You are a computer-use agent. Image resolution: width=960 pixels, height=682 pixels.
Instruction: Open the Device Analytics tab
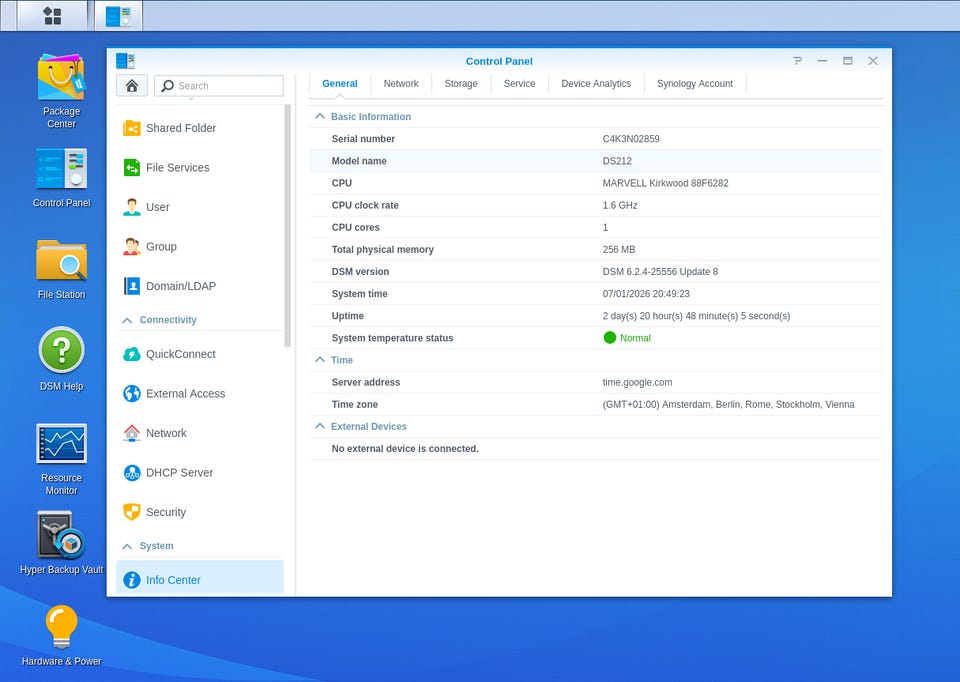pyautogui.click(x=596, y=84)
